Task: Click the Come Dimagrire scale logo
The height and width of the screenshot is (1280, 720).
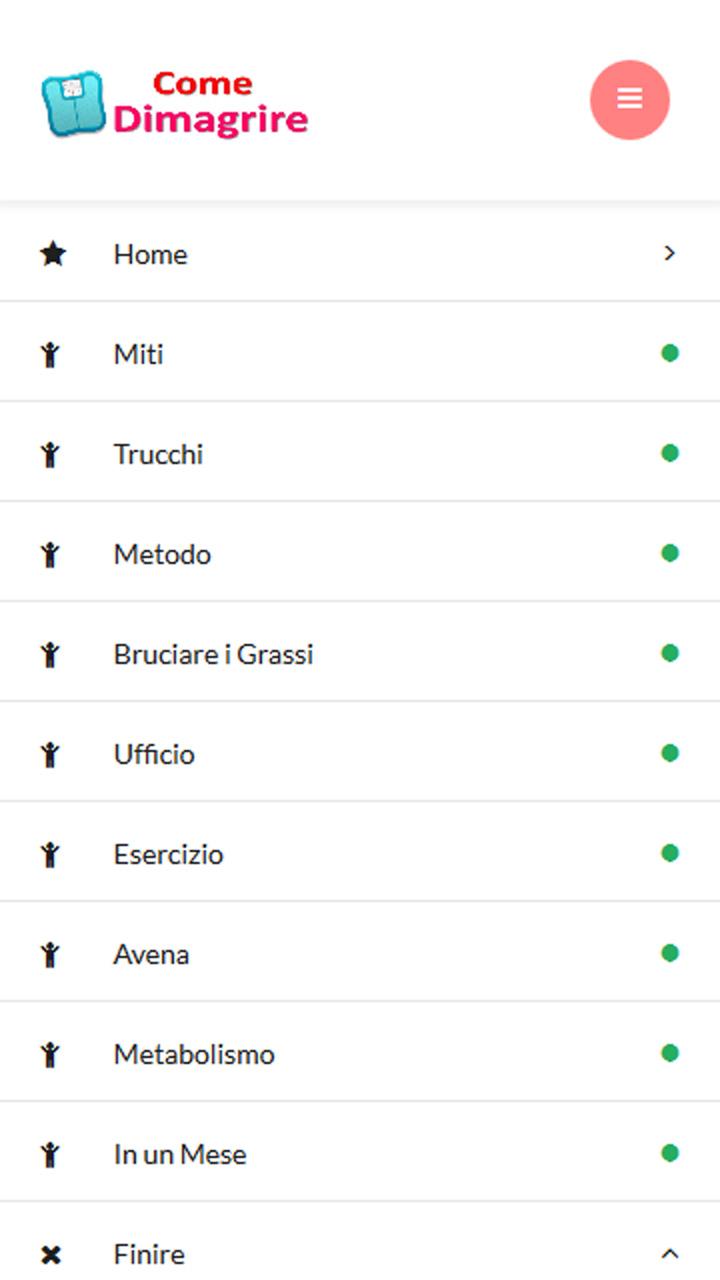Action: pos(175,103)
